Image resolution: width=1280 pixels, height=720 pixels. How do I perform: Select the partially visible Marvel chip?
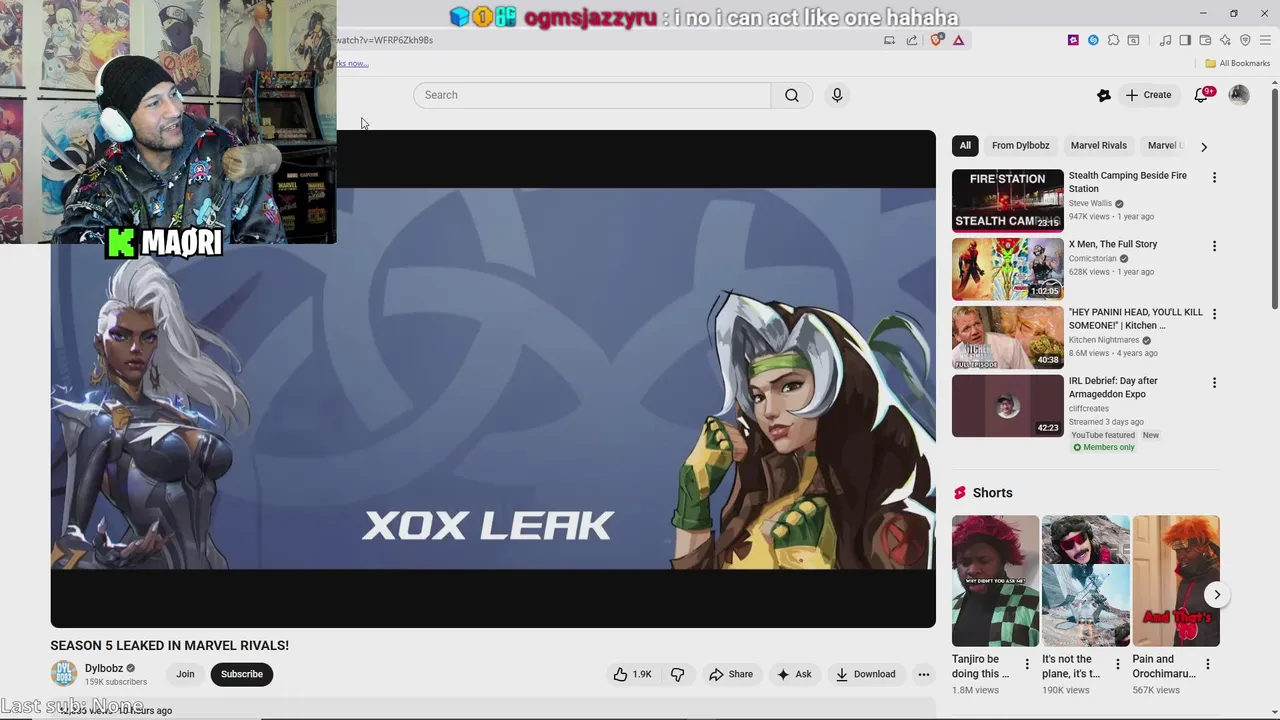click(x=1164, y=146)
